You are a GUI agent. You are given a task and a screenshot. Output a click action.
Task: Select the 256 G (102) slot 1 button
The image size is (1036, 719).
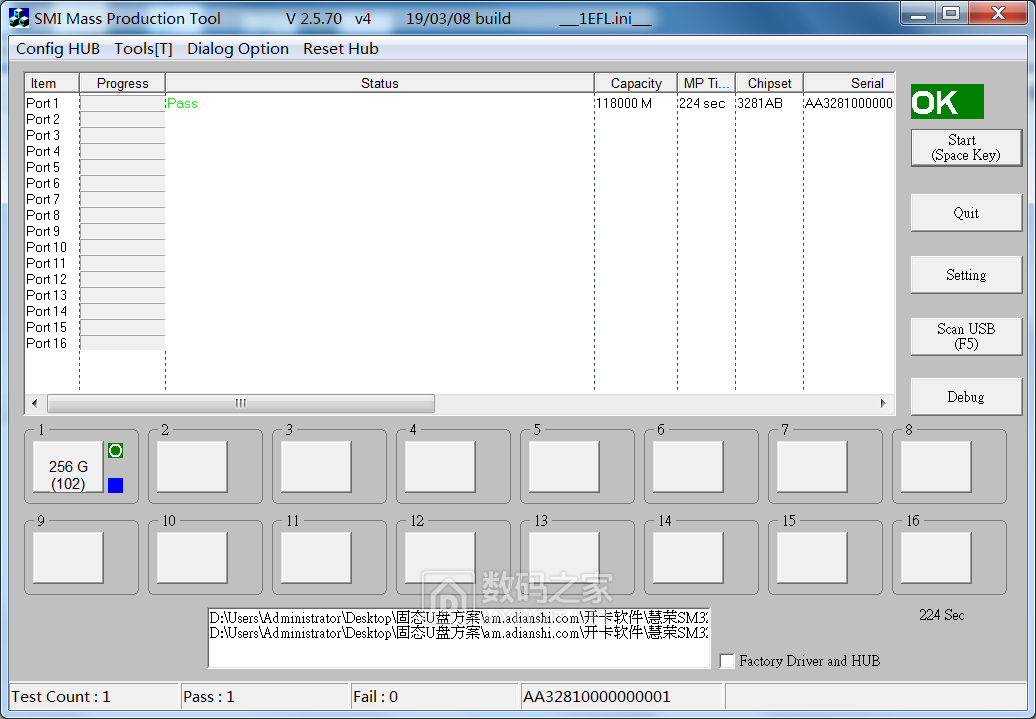pos(68,467)
